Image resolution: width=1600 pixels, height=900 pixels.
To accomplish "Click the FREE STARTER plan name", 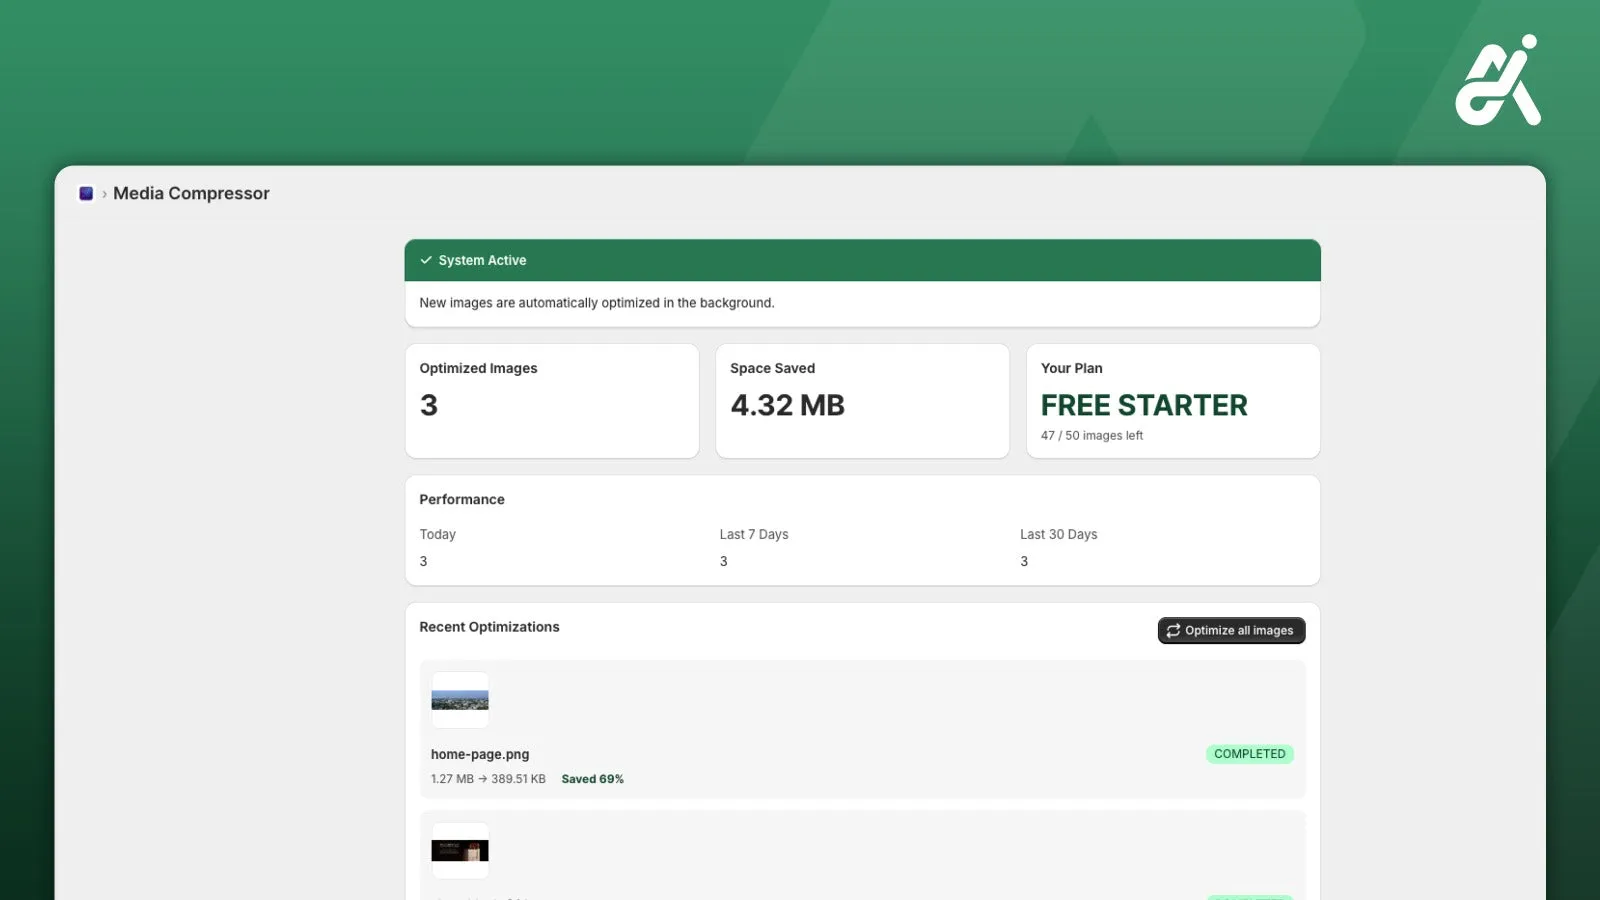I will 1144,405.
